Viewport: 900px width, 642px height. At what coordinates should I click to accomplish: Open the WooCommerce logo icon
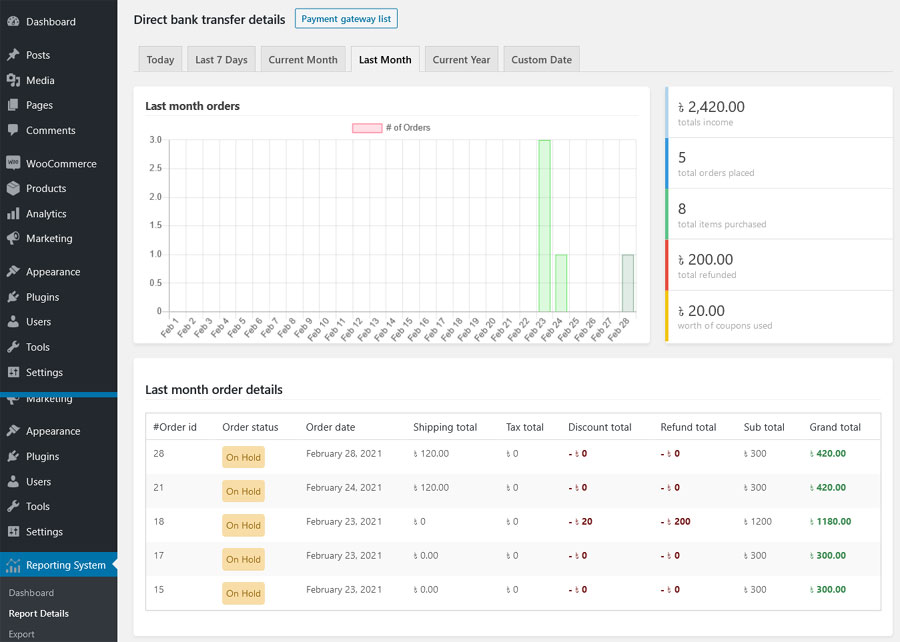[x=13, y=164]
